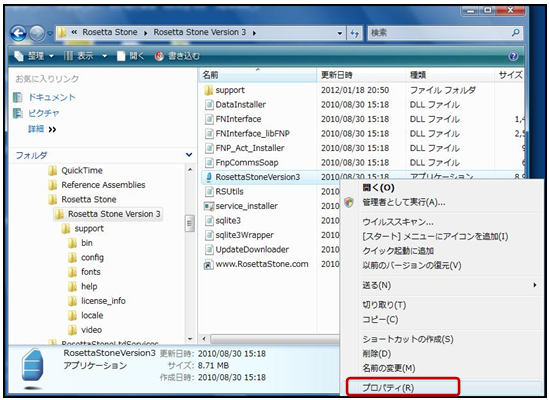The image size is (549, 400).
Task: Select Rosetta Stone folder in tree
Action: coord(89,199)
